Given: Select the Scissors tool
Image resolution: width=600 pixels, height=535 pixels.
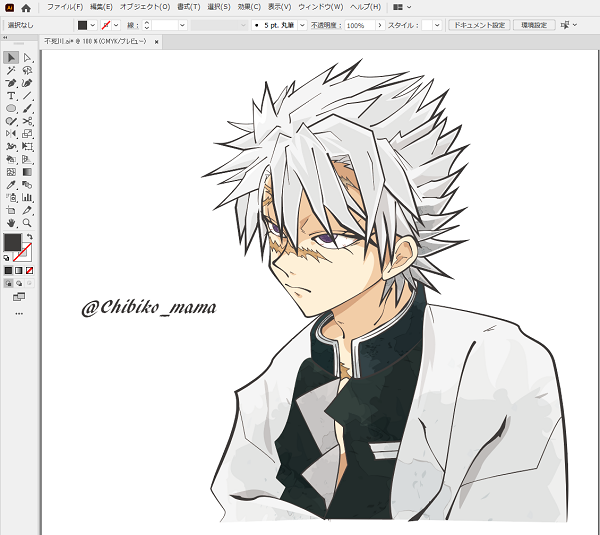Looking at the screenshot, I should [x=27, y=121].
